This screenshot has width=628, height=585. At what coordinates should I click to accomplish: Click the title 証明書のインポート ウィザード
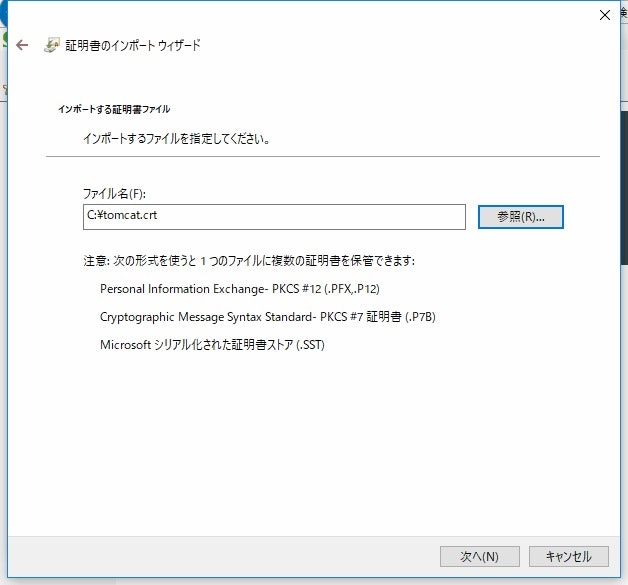(133, 45)
